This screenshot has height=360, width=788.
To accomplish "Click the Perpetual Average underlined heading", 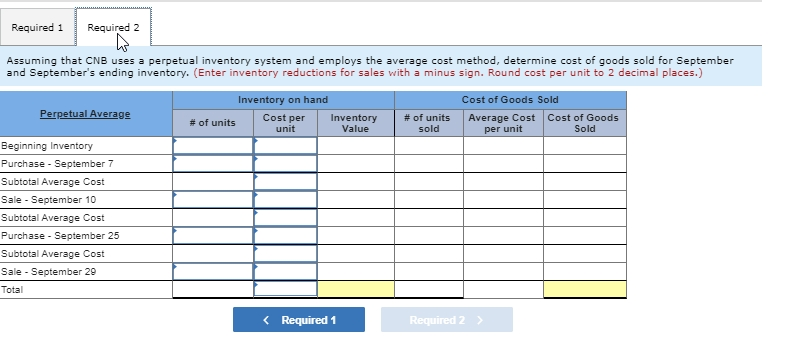I will (85, 114).
